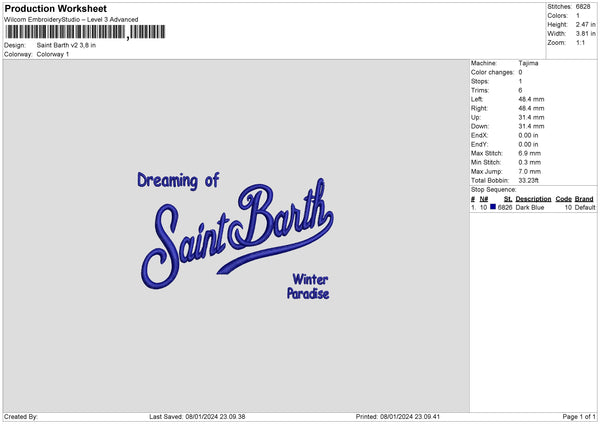Click the Dark Blue description in stop sequence
The height and width of the screenshot is (424, 600).
530,207
